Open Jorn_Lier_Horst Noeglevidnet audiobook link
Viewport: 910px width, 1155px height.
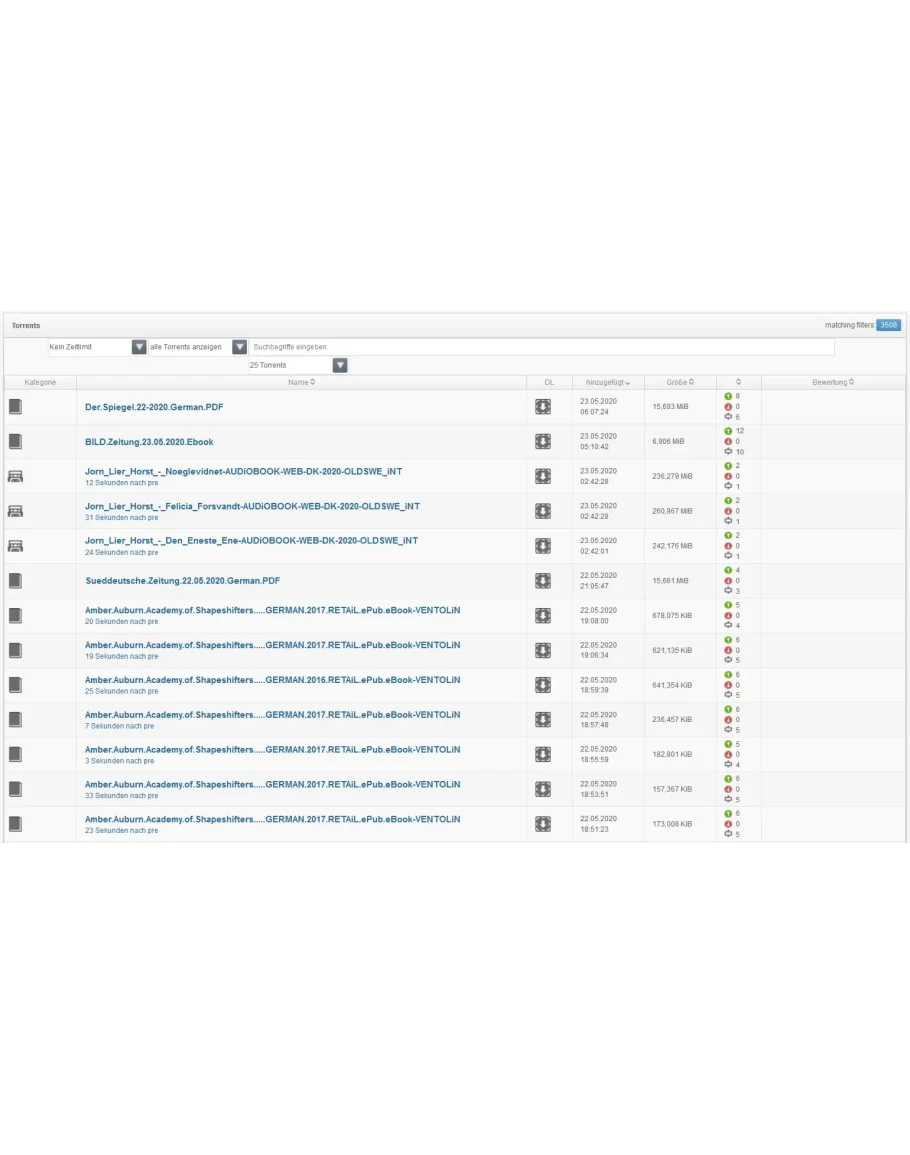pyautogui.click(x=243, y=471)
